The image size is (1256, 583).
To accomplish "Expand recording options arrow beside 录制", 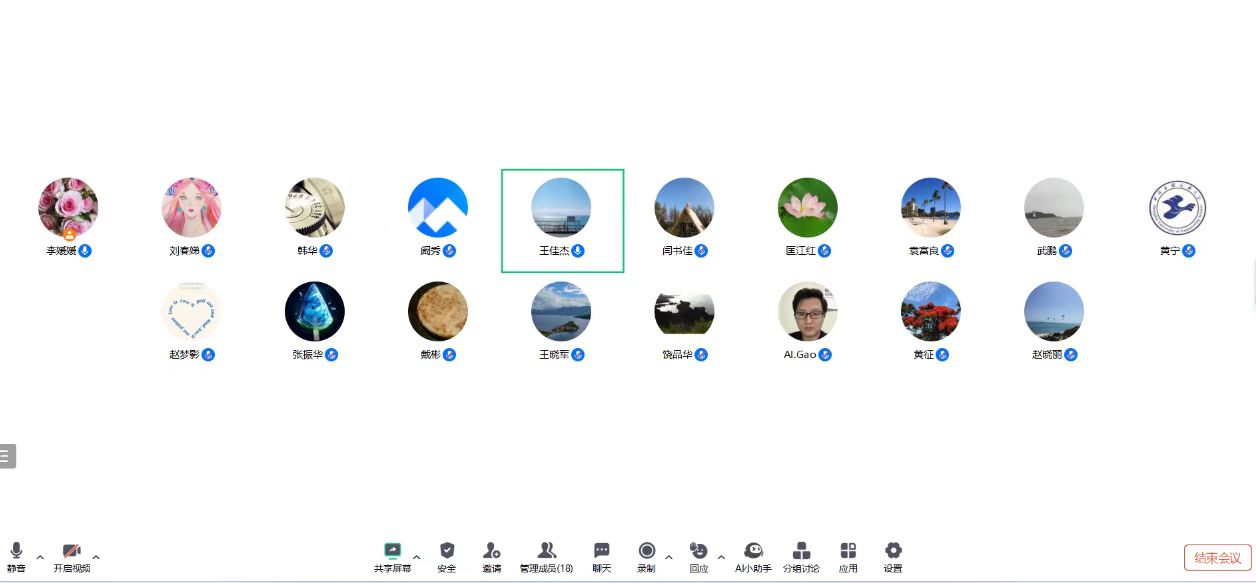I will point(669,557).
